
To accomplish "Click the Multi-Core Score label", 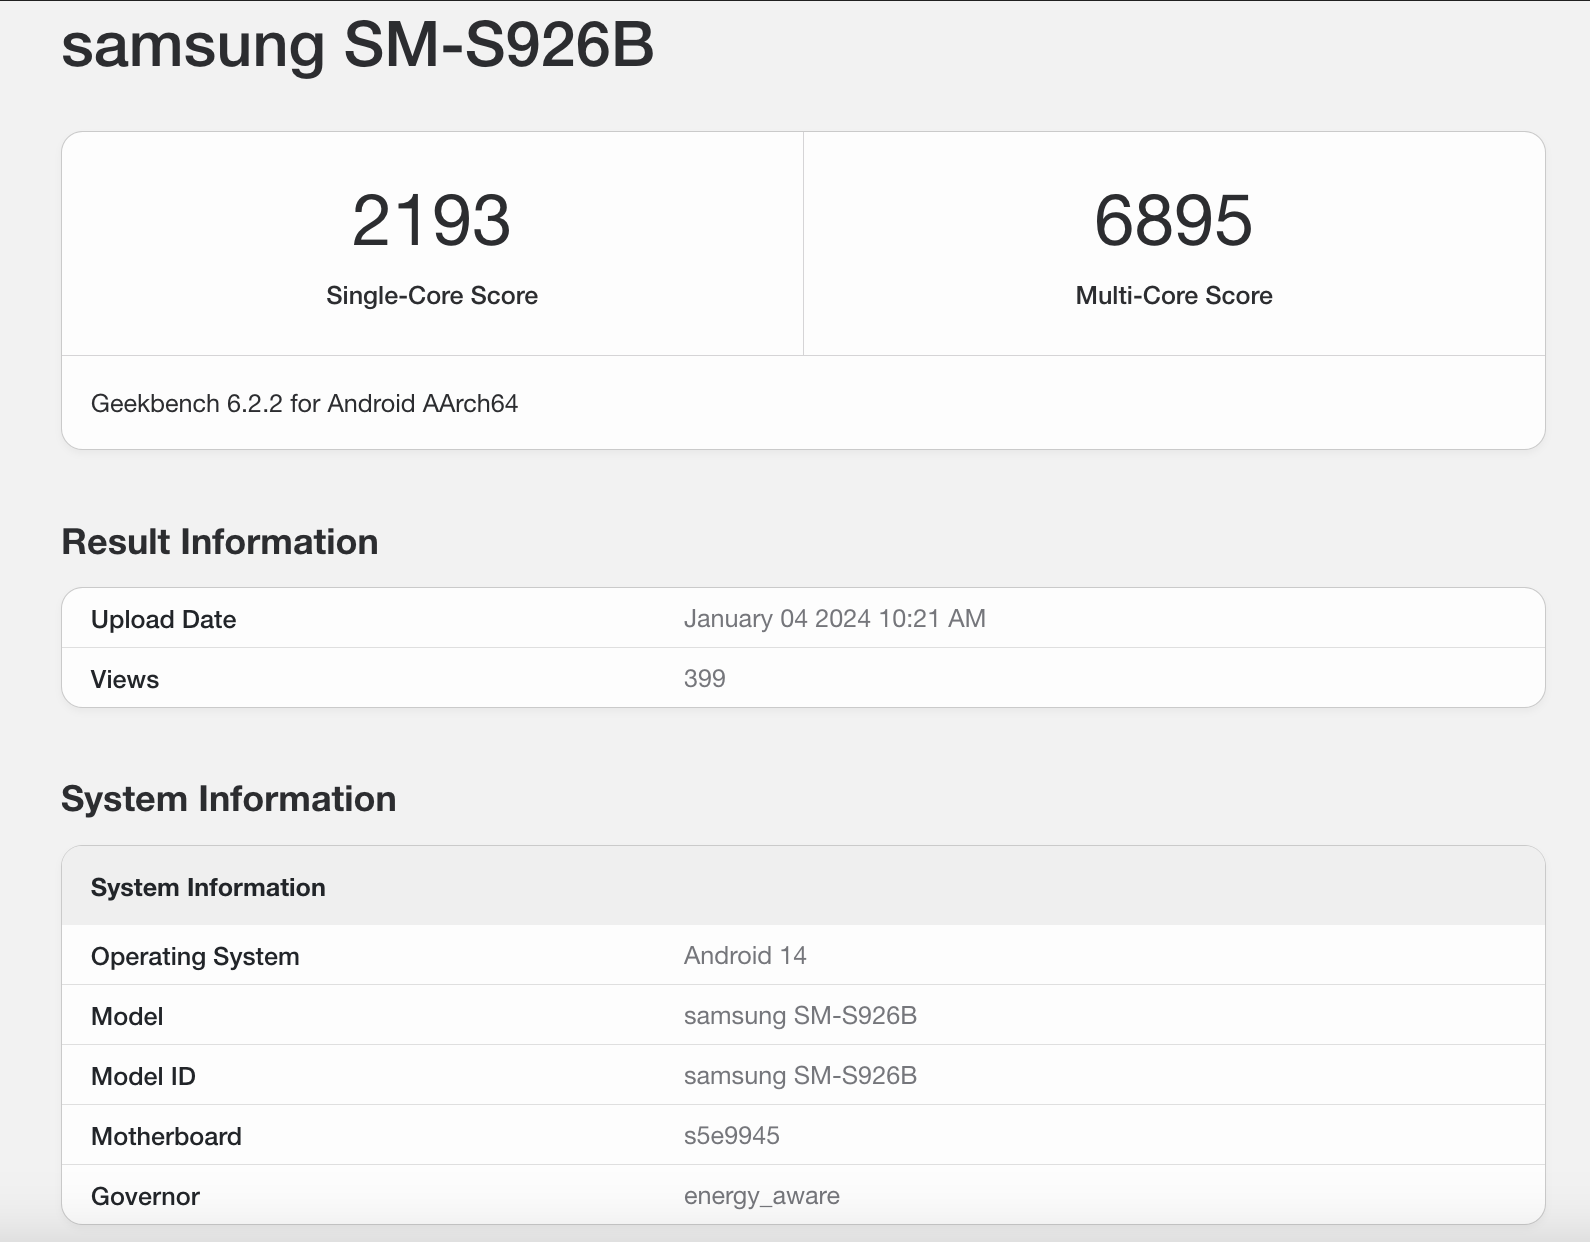I will pos(1173,296).
